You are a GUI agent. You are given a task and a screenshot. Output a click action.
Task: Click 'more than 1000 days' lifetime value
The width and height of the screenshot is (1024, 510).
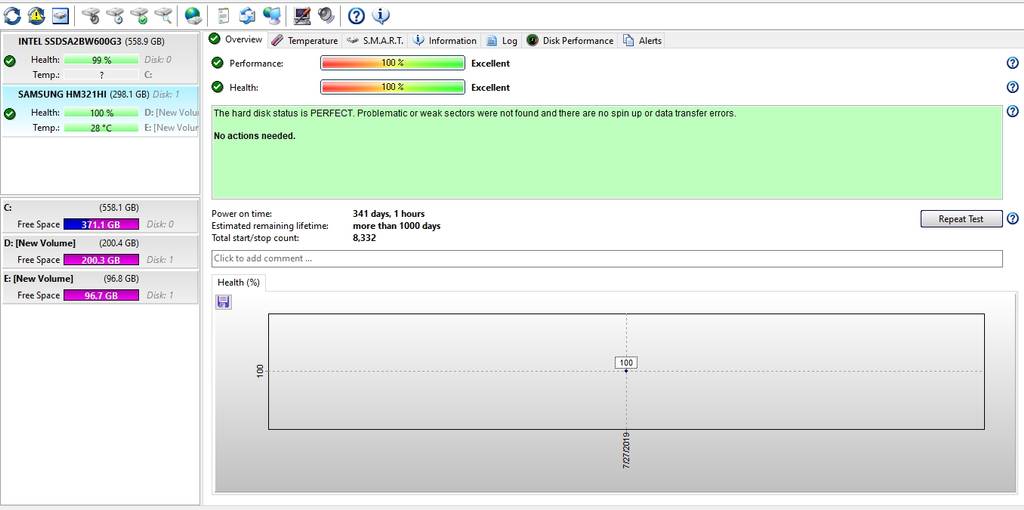[396, 226]
